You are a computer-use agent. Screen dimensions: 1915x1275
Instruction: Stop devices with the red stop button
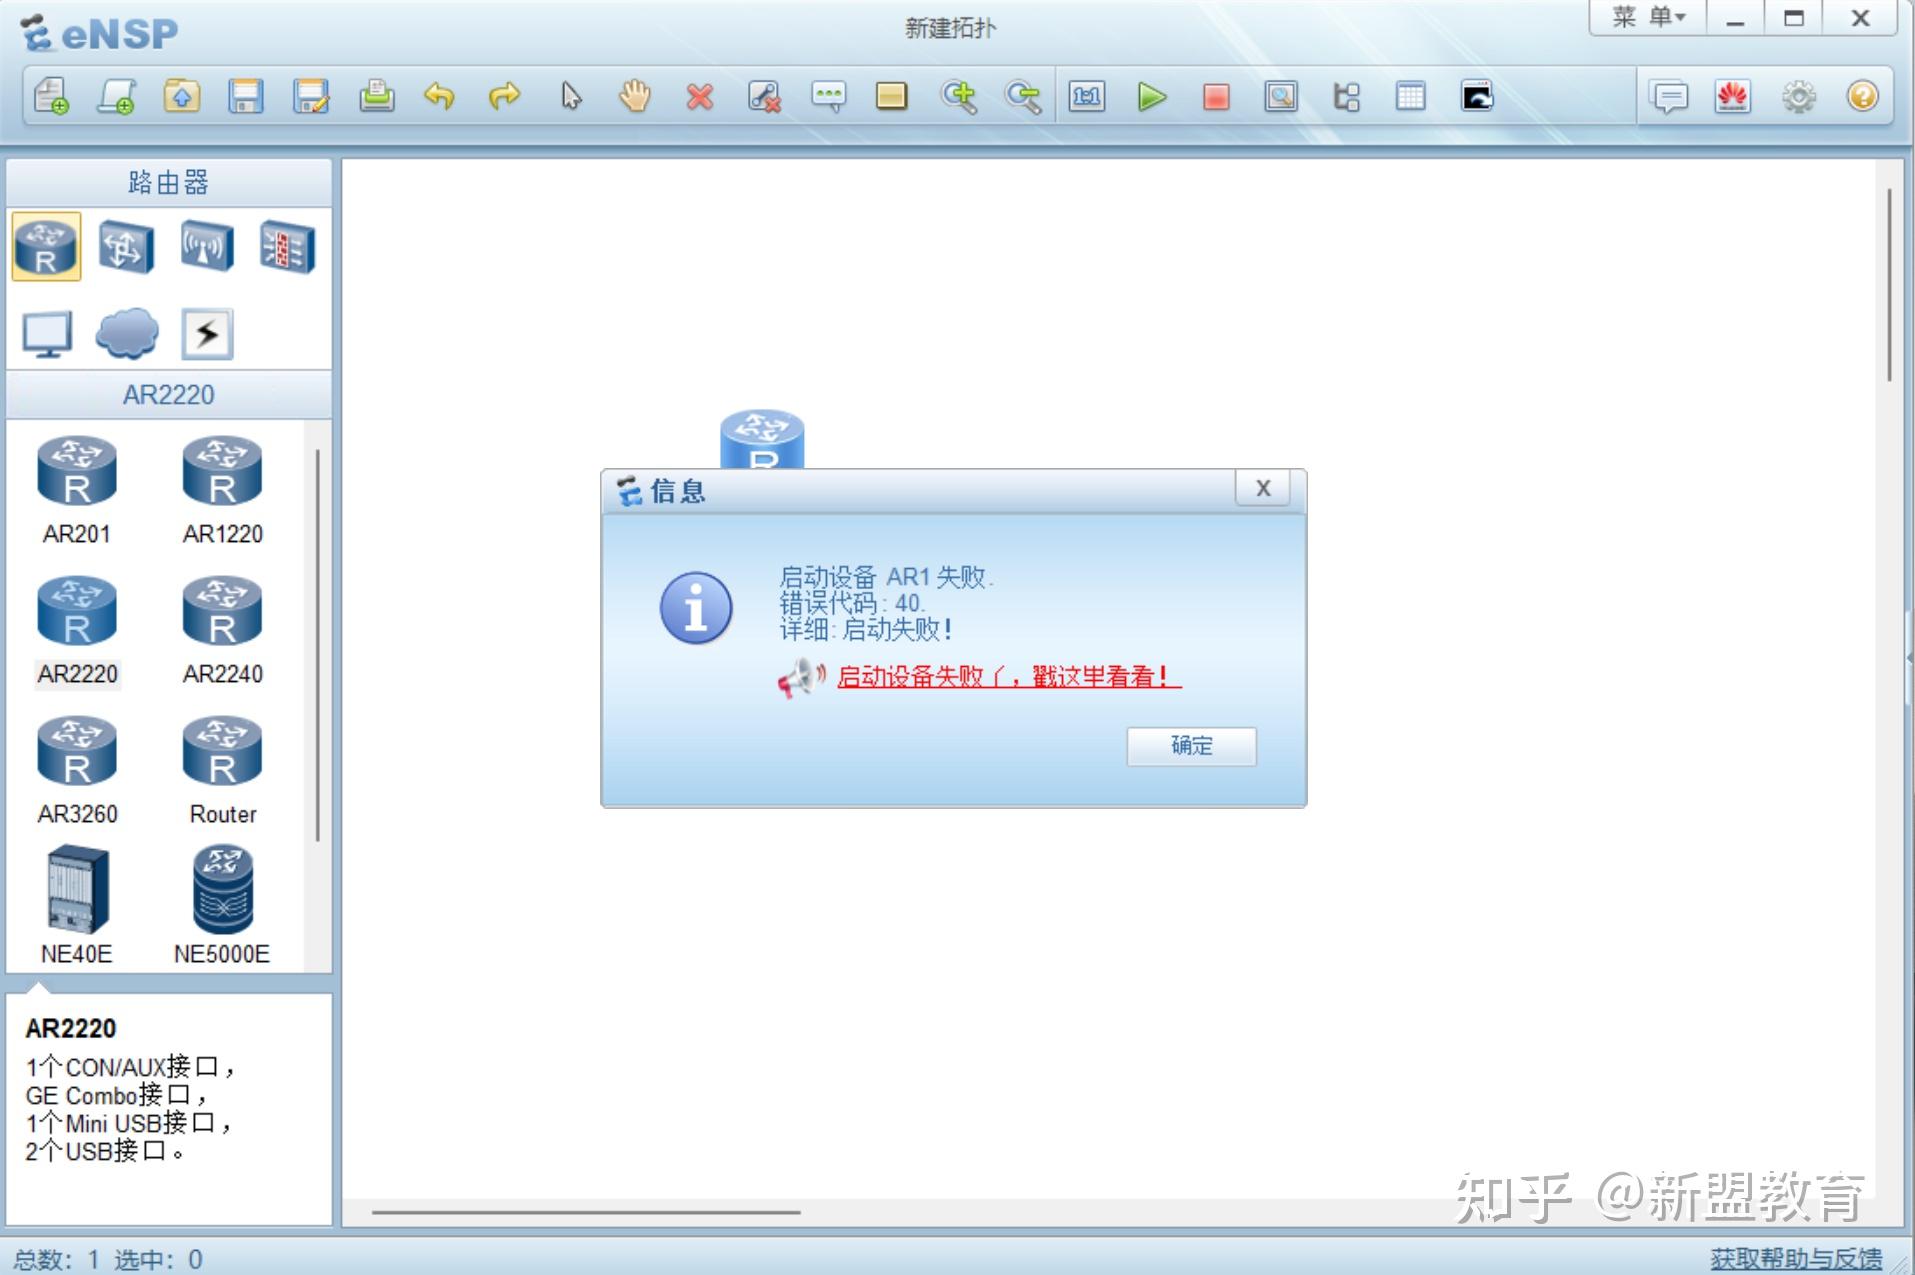pyautogui.click(x=1215, y=97)
